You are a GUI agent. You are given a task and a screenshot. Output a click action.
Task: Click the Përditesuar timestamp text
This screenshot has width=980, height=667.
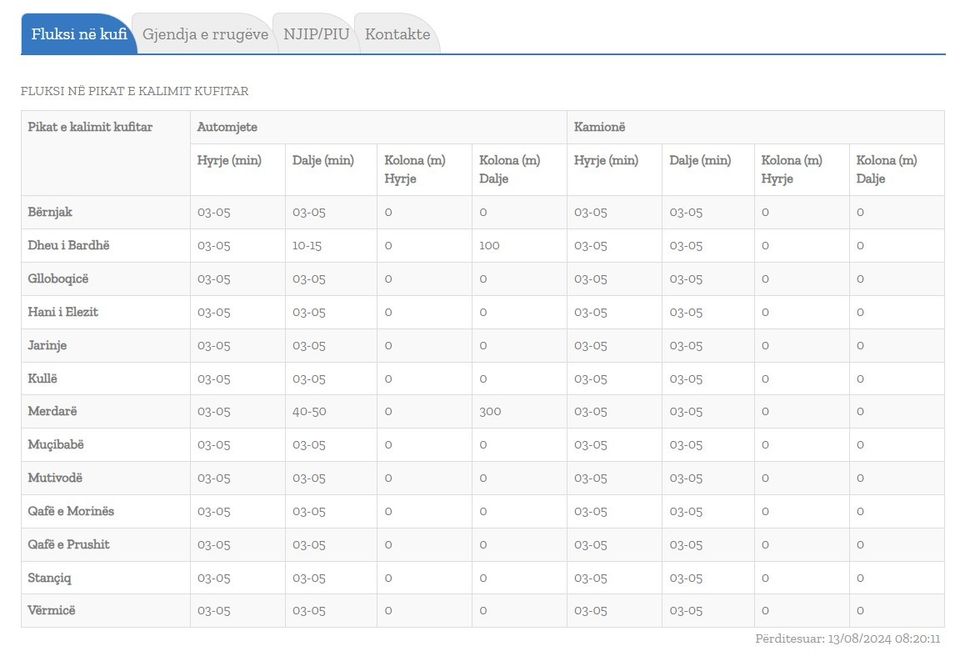pyautogui.click(x=847, y=639)
